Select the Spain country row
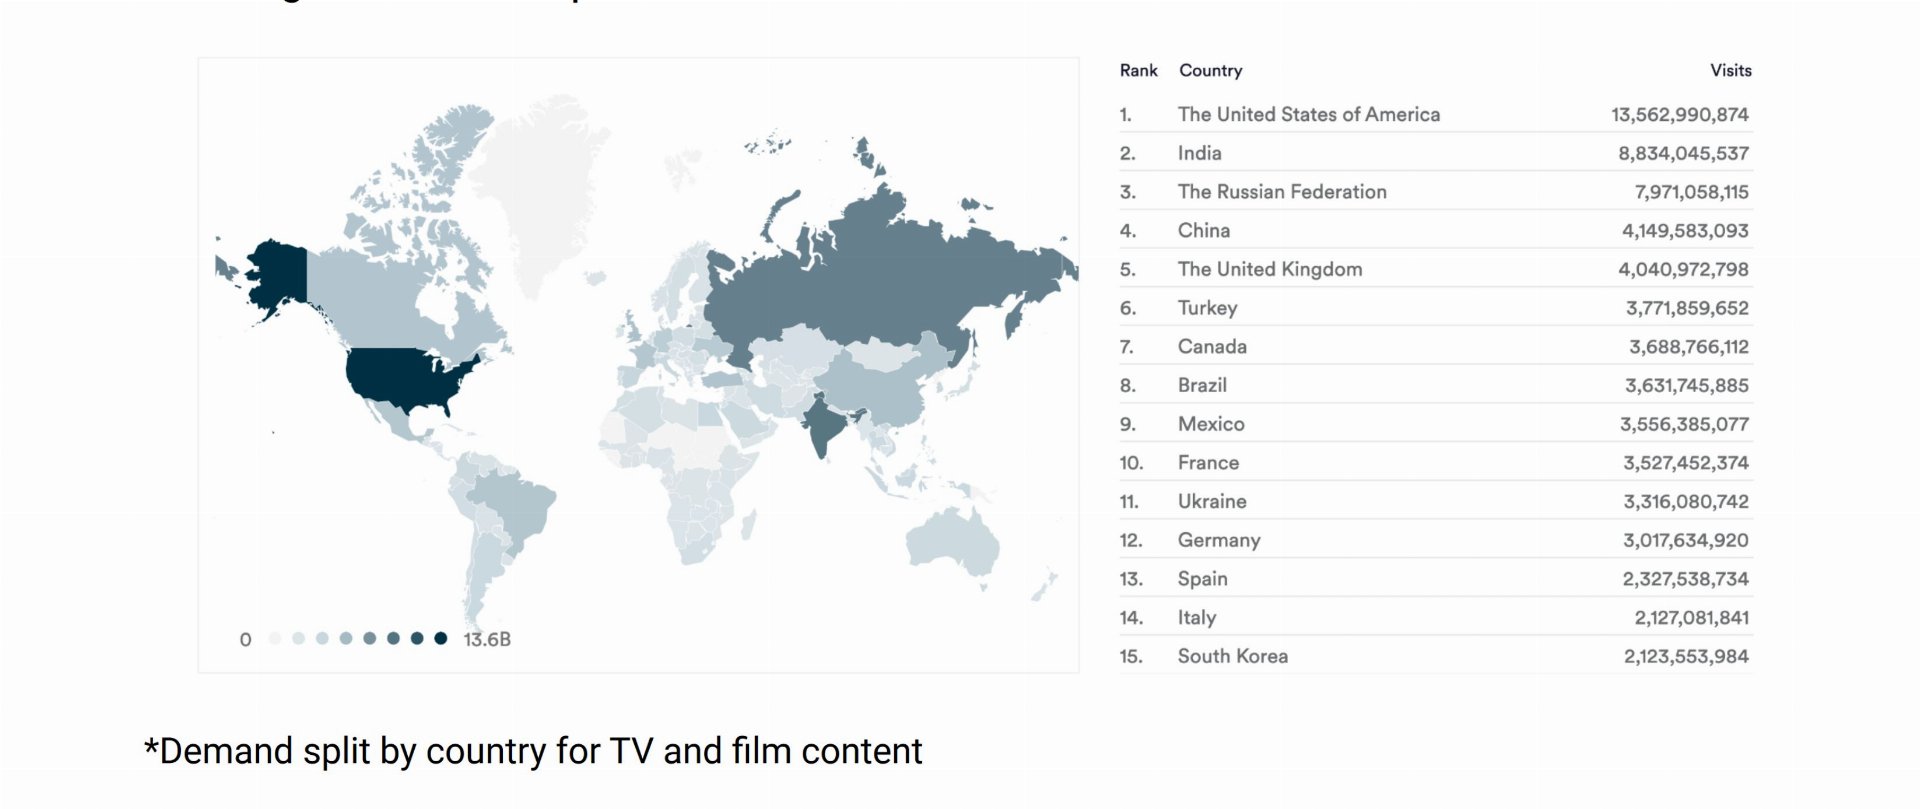Image resolution: width=1920 pixels, height=809 pixels. [1435, 579]
